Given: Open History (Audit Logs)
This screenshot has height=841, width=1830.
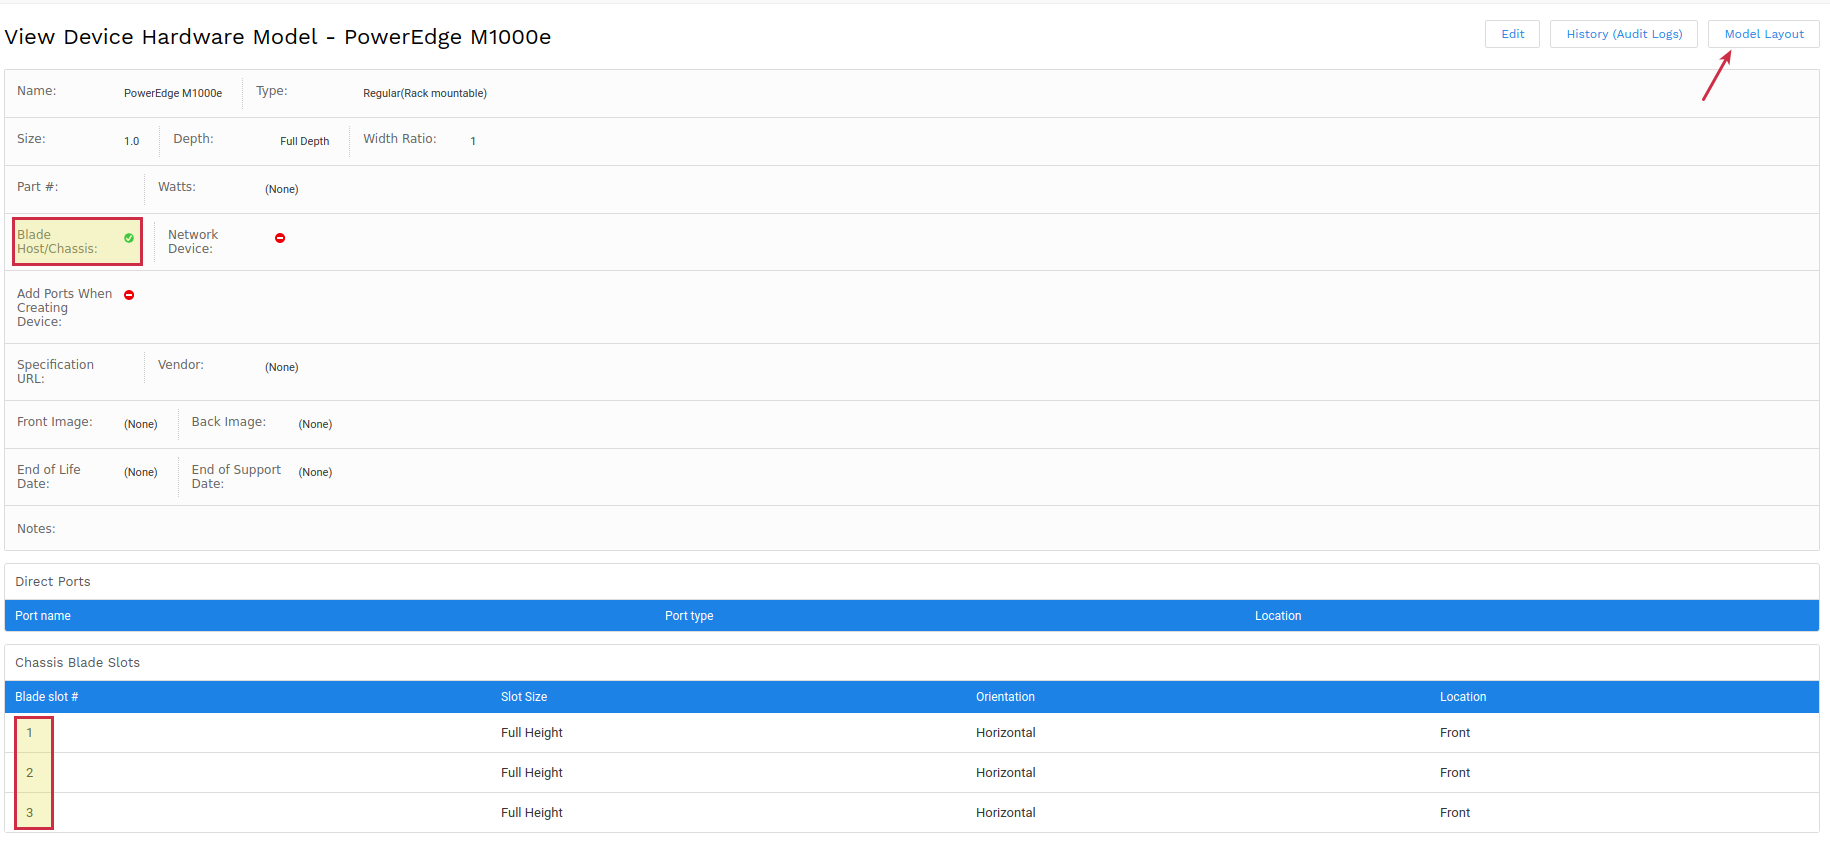Looking at the screenshot, I should tap(1624, 34).
